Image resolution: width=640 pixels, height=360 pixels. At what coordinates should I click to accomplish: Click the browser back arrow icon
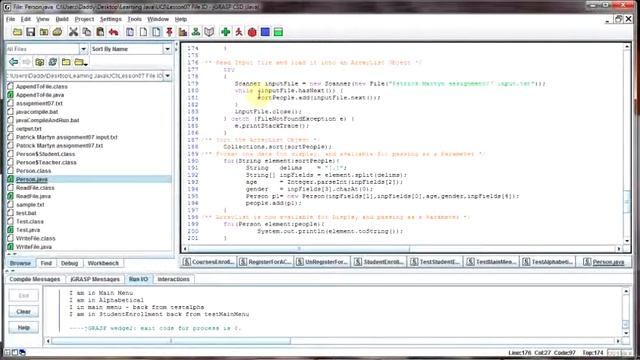coord(13,62)
